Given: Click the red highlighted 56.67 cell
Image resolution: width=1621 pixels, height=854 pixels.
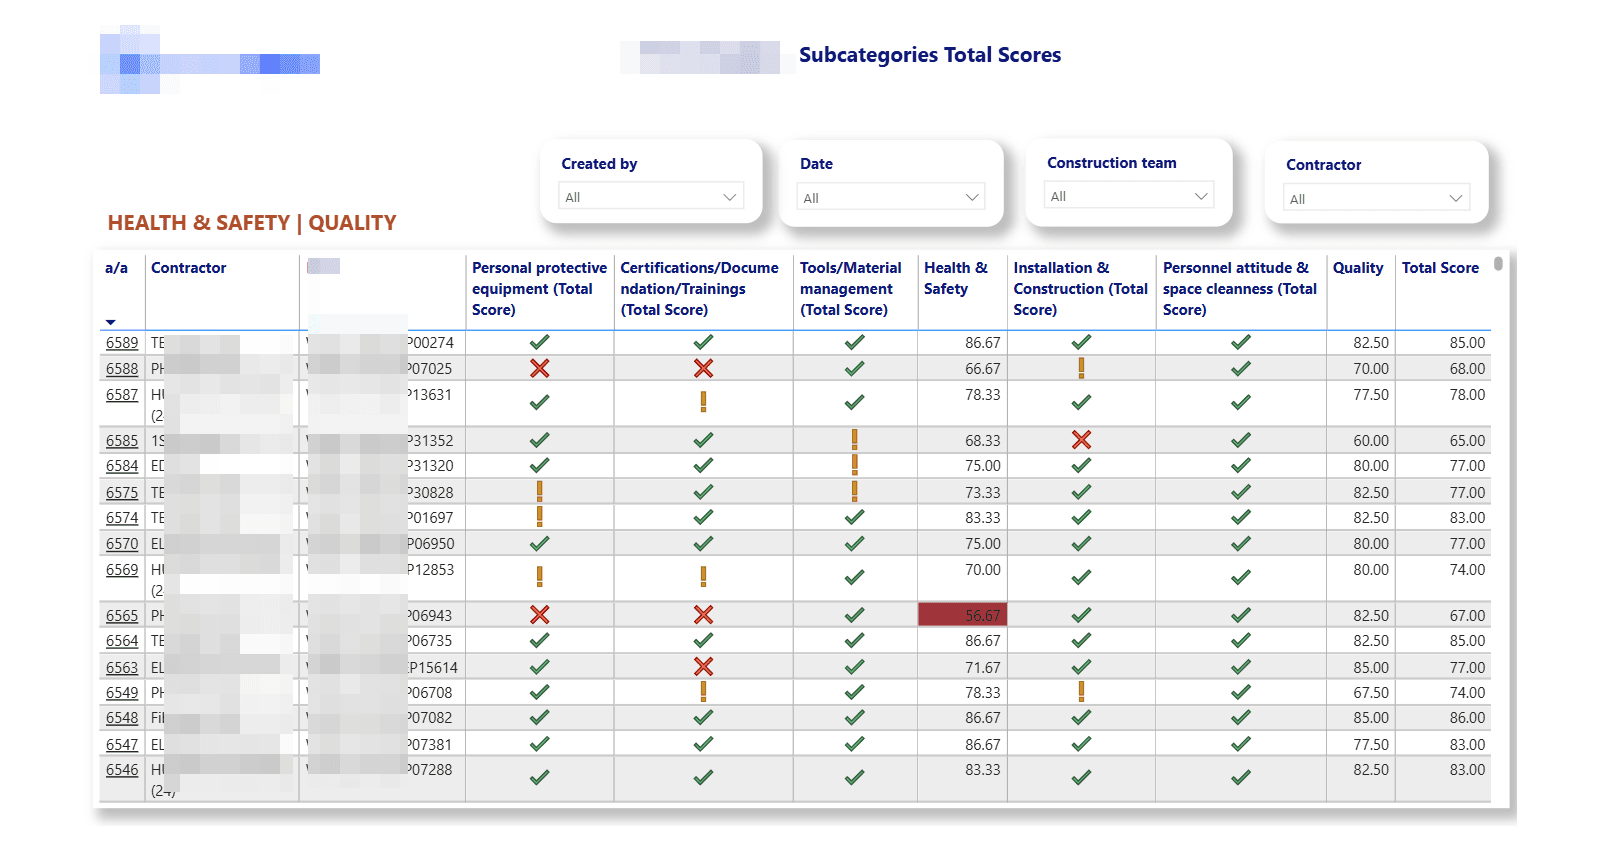Looking at the screenshot, I should (x=961, y=615).
